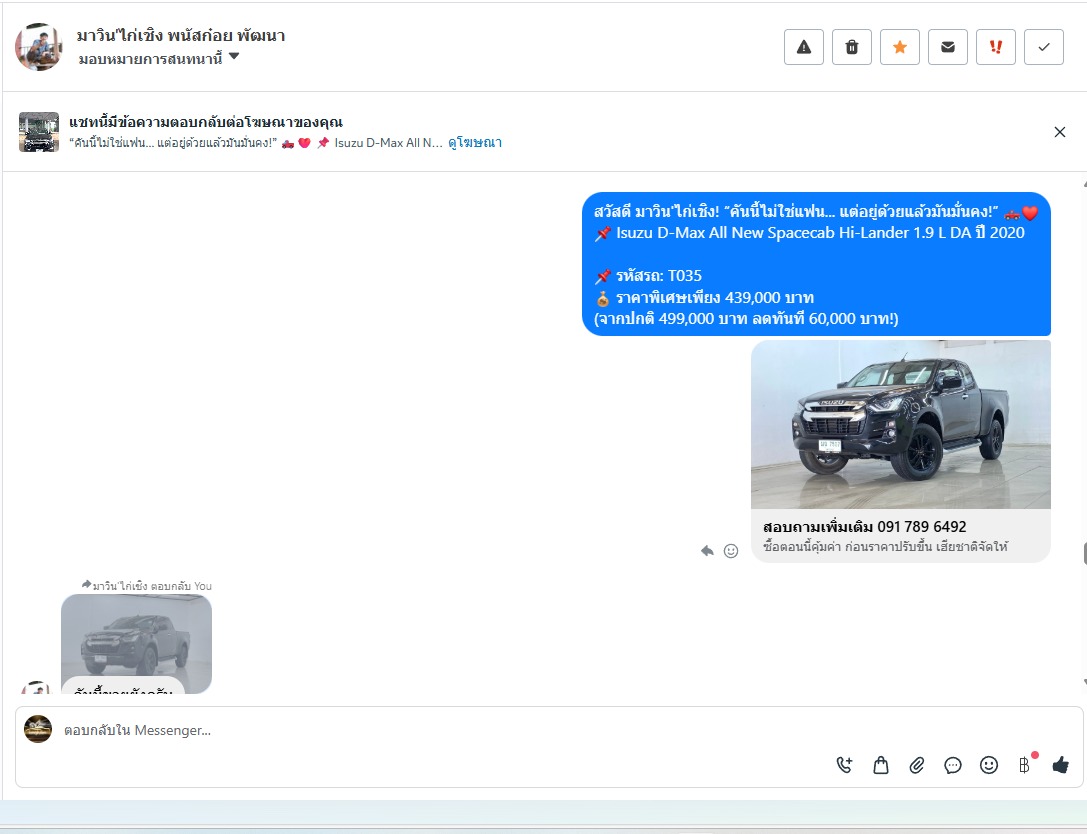
Task: Open saved replies speech bubble icon
Action: pyautogui.click(x=953, y=765)
